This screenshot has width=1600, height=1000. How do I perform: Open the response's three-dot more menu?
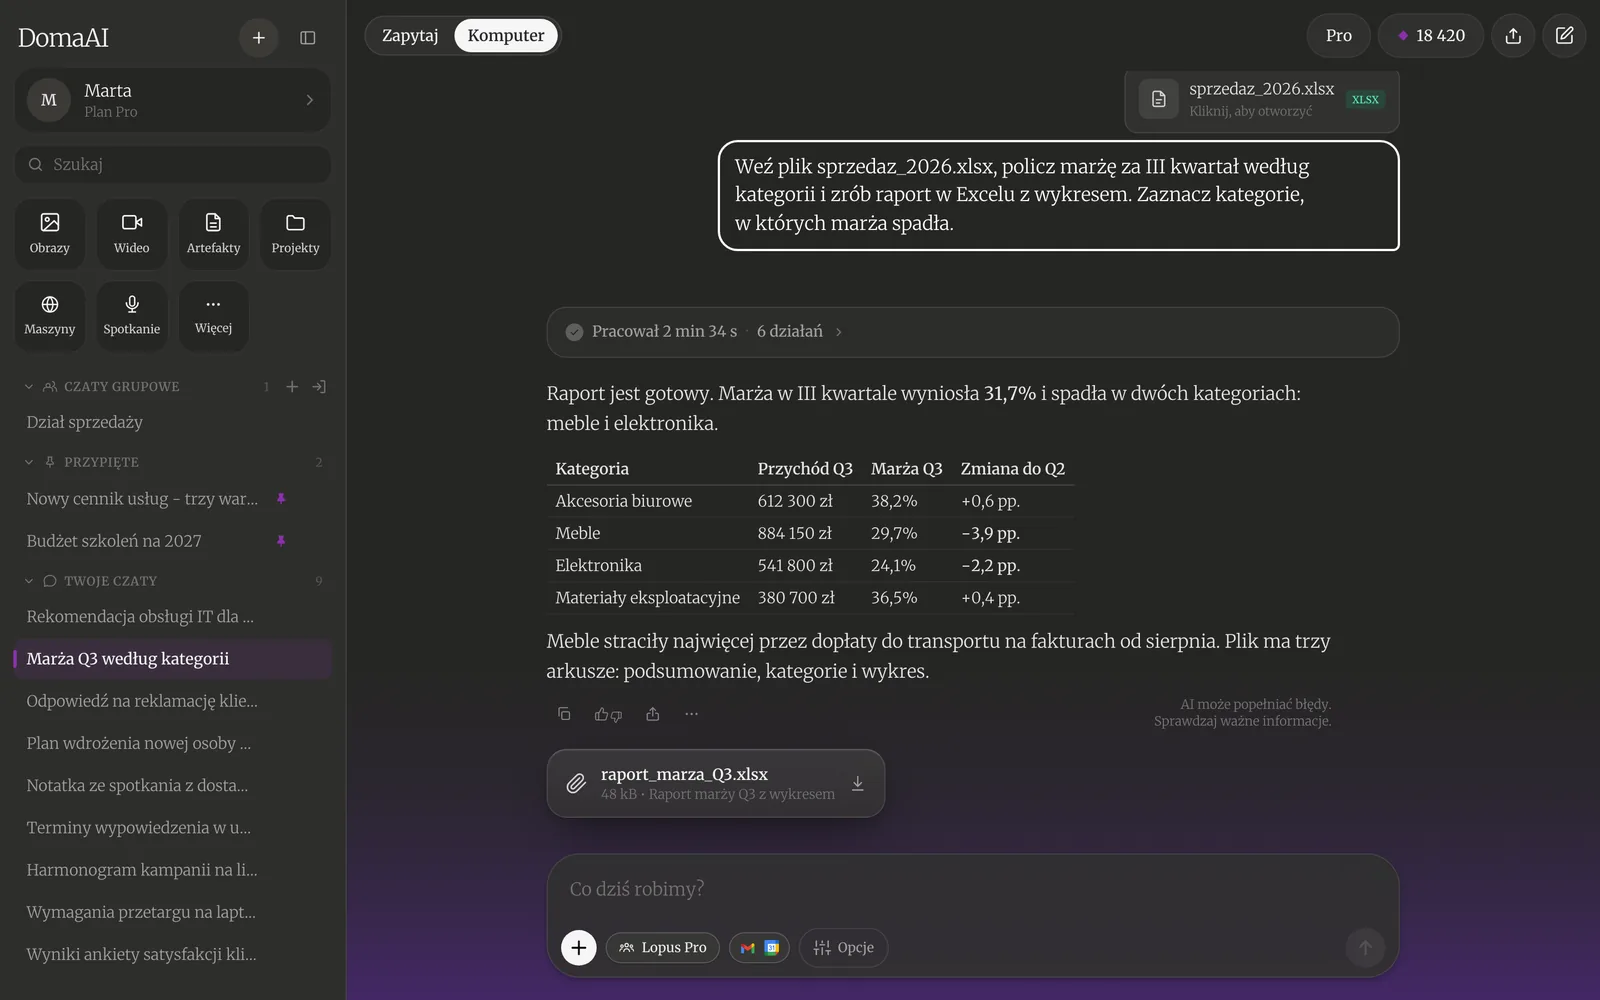coord(692,714)
